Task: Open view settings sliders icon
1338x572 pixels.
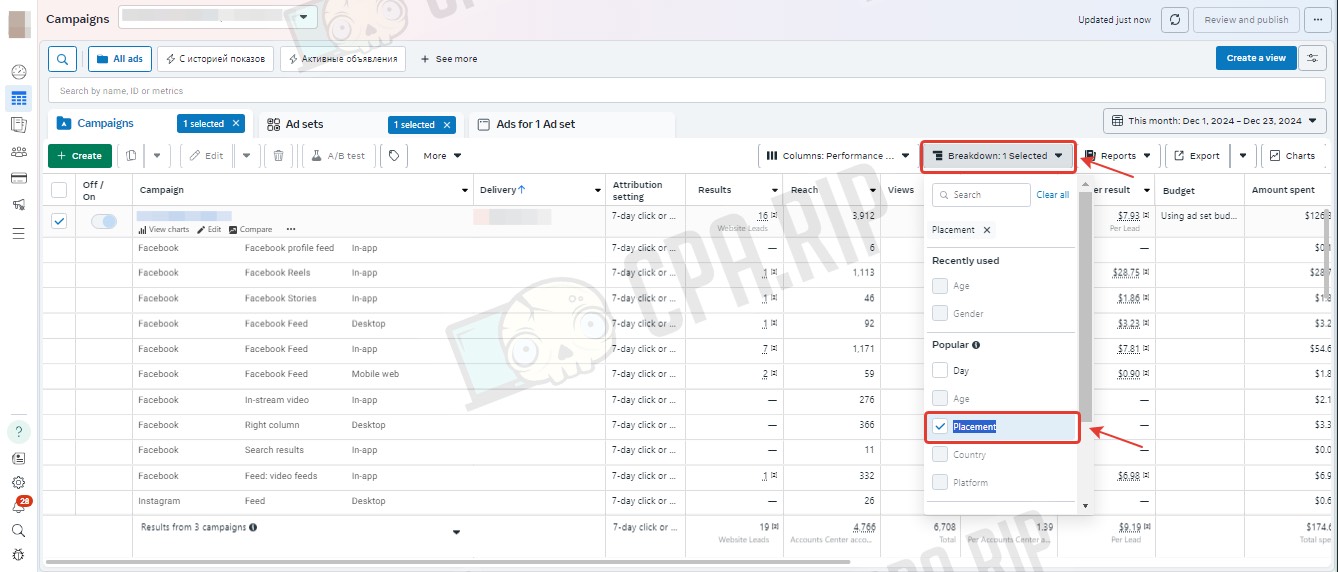Action: click(1312, 58)
